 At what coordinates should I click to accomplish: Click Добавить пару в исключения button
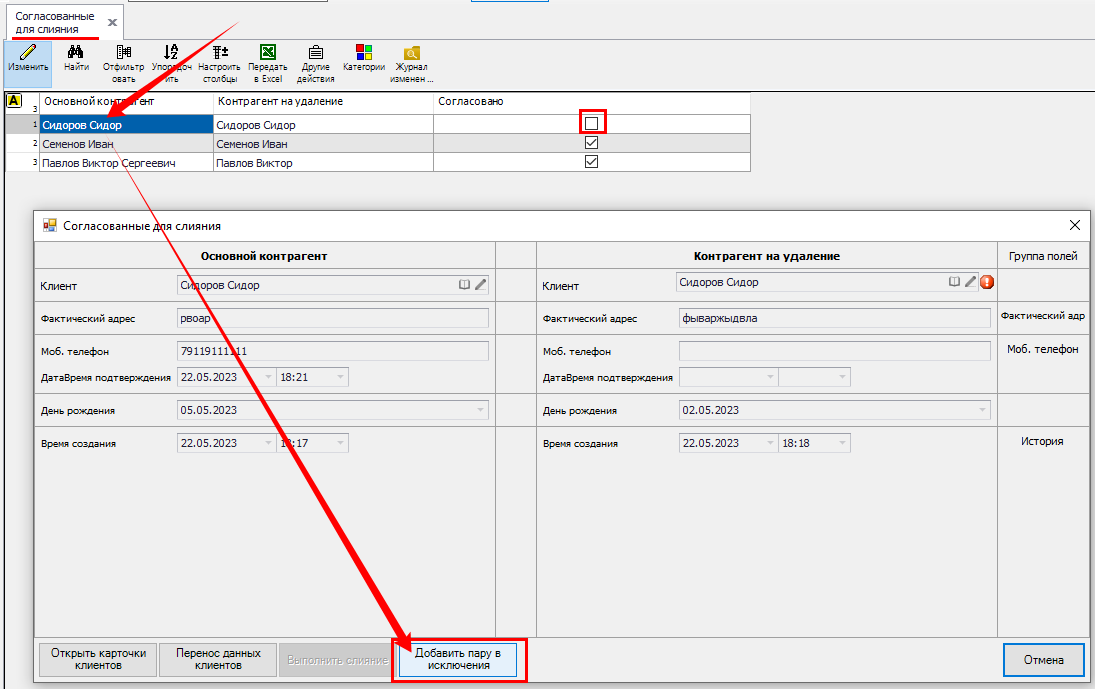click(459, 659)
